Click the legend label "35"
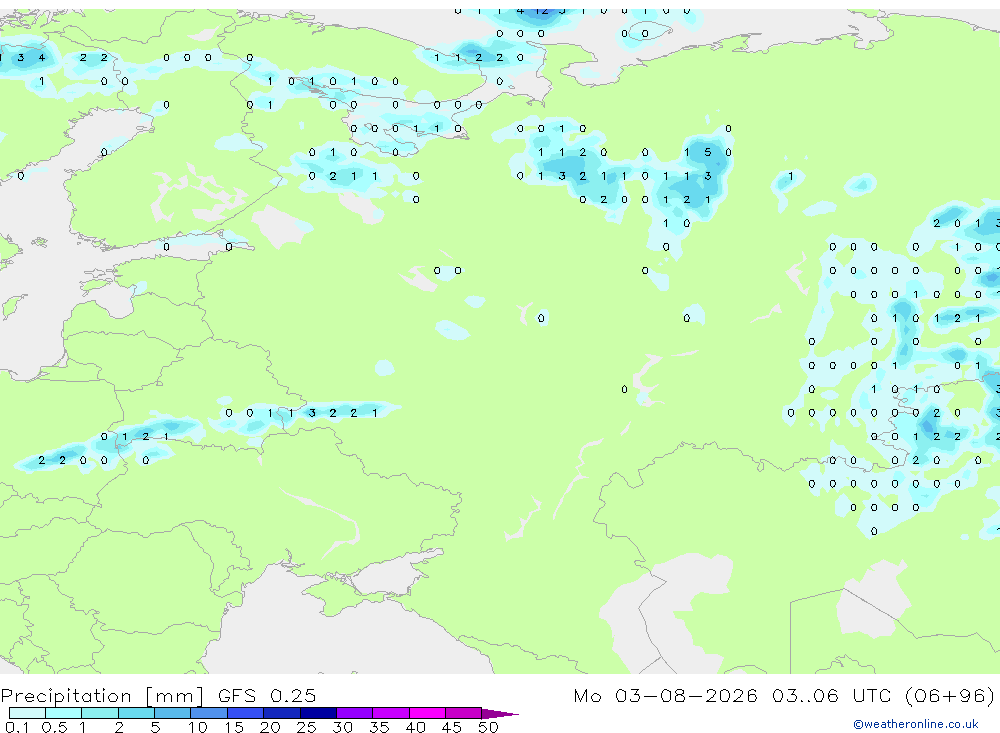The width and height of the screenshot is (1000, 733). [379, 727]
